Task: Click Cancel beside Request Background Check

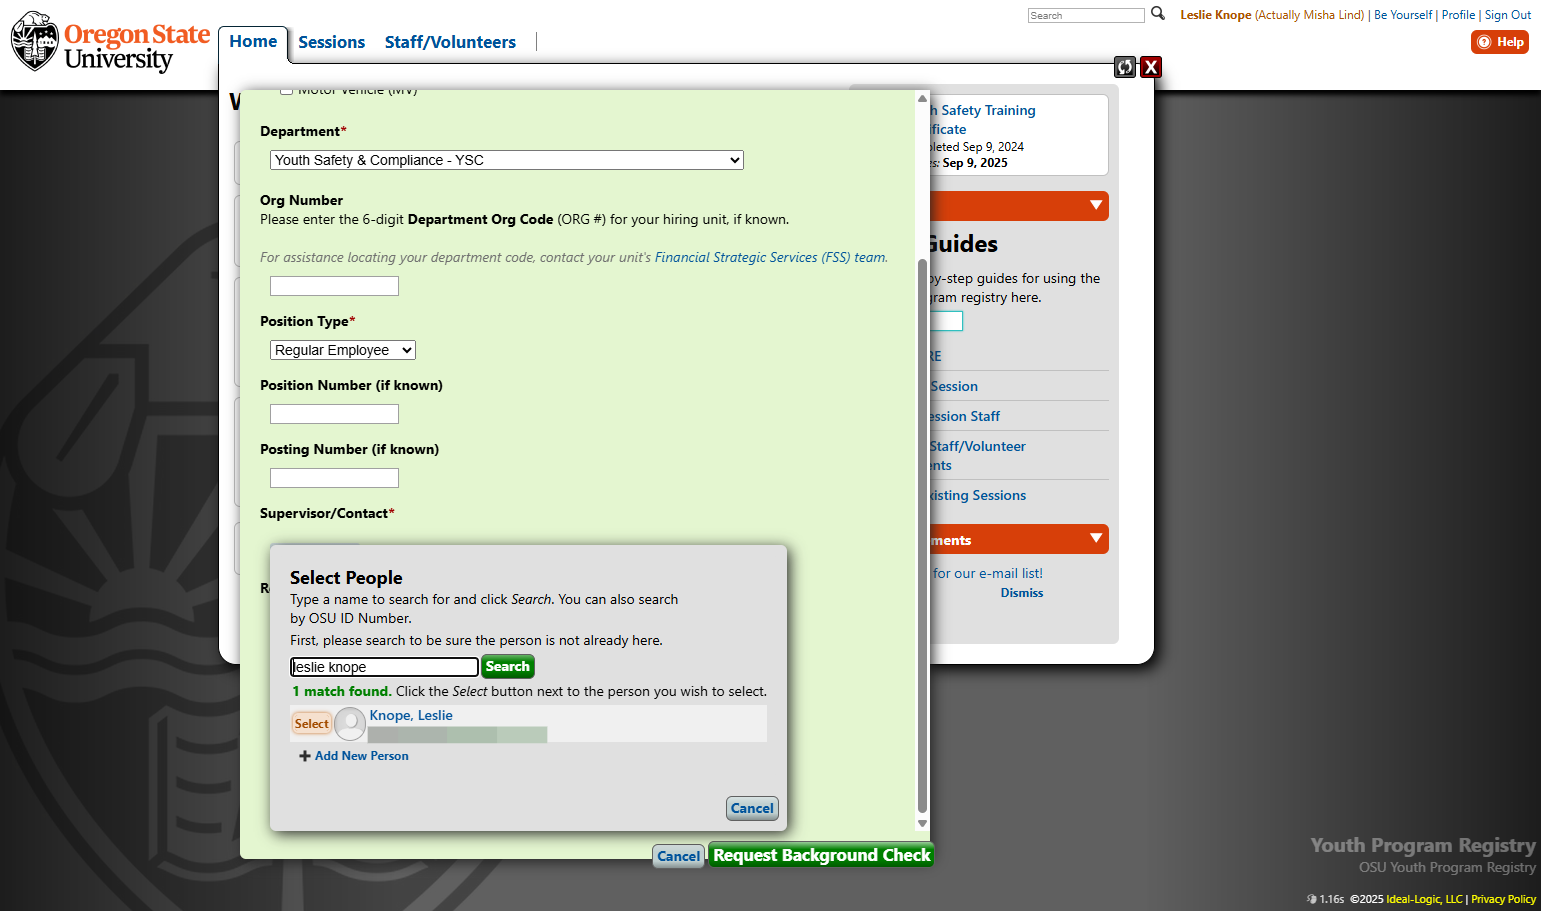Action: pos(678,856)
